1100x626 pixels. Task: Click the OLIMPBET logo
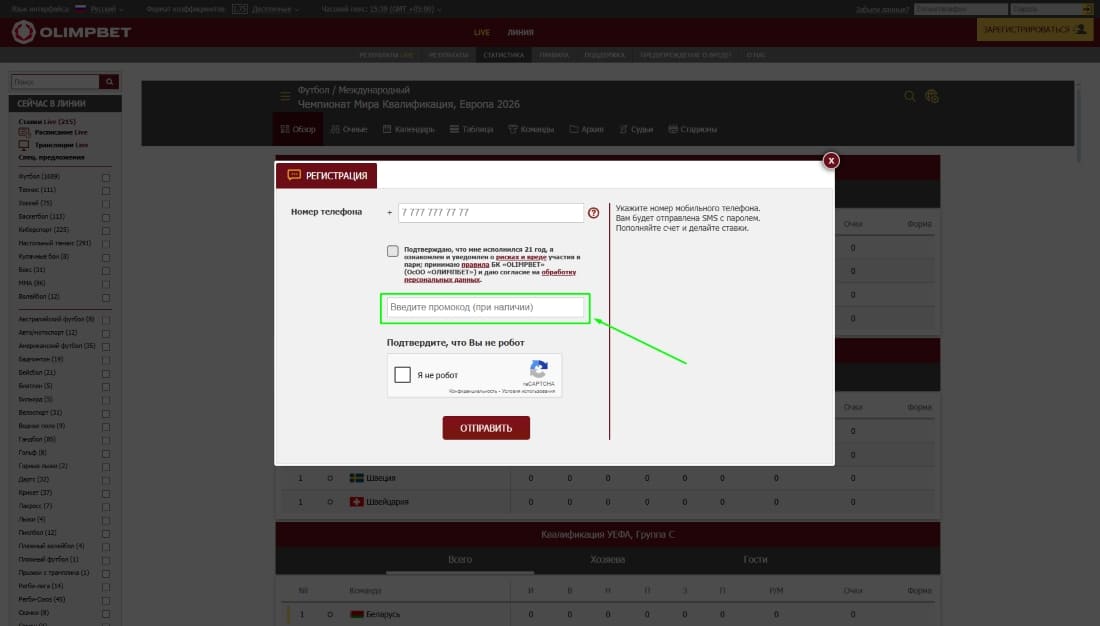(72, 32)
